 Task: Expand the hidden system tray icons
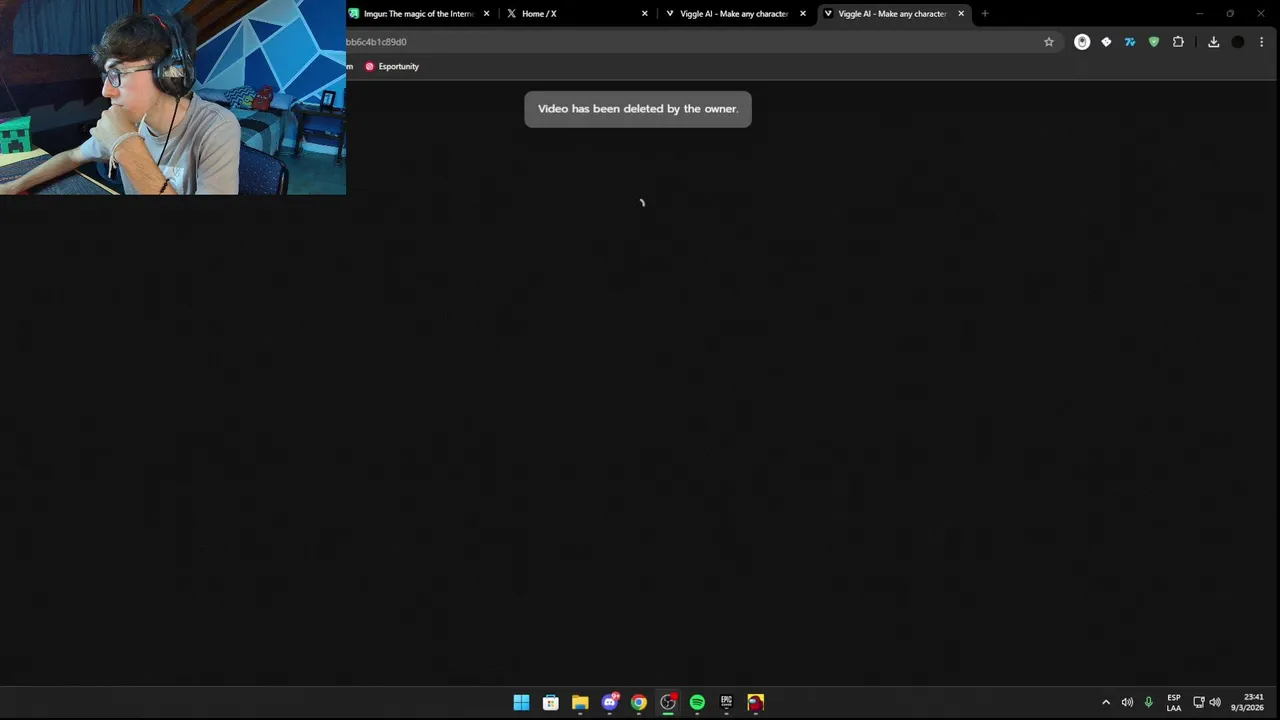coord(1106,702)
